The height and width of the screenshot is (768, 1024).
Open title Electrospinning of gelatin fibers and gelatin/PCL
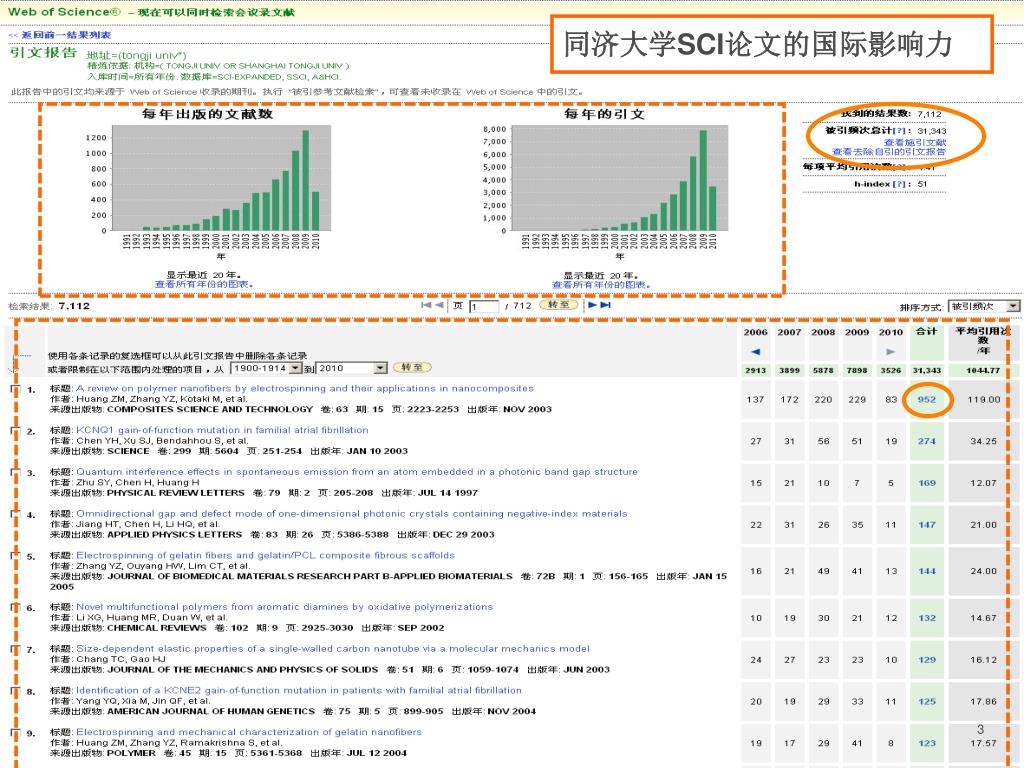coord(266,556)
